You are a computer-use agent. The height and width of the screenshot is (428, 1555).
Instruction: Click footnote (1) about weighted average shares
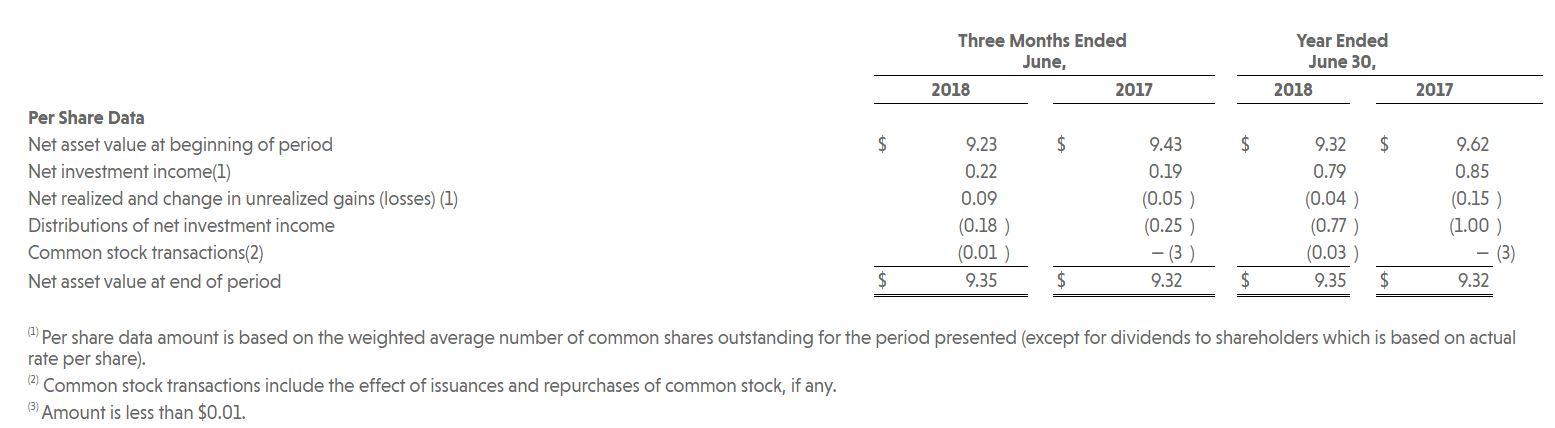(771, 347)
